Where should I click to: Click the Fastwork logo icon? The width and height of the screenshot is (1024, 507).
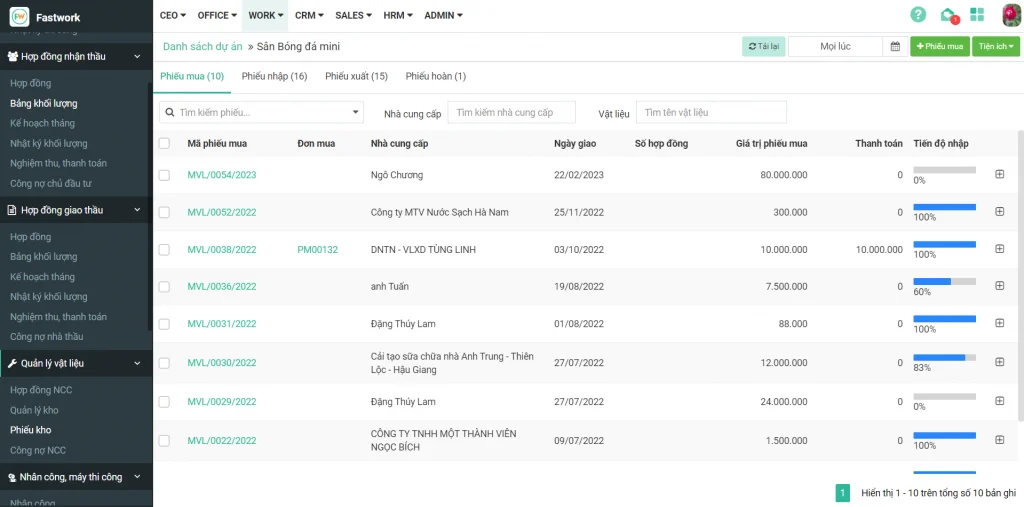19,16
